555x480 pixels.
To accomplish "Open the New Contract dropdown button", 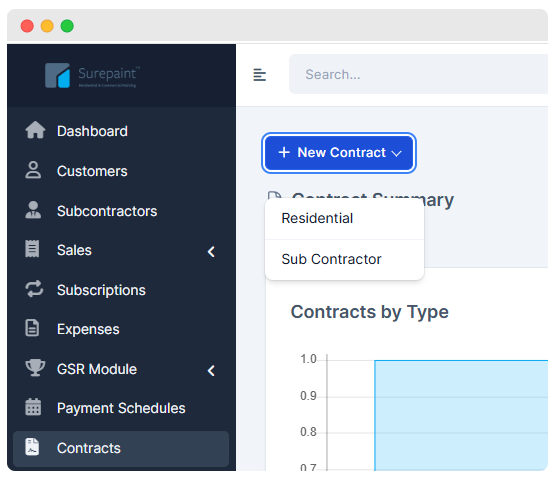I will pyautogui.click(x=339, y=153).
